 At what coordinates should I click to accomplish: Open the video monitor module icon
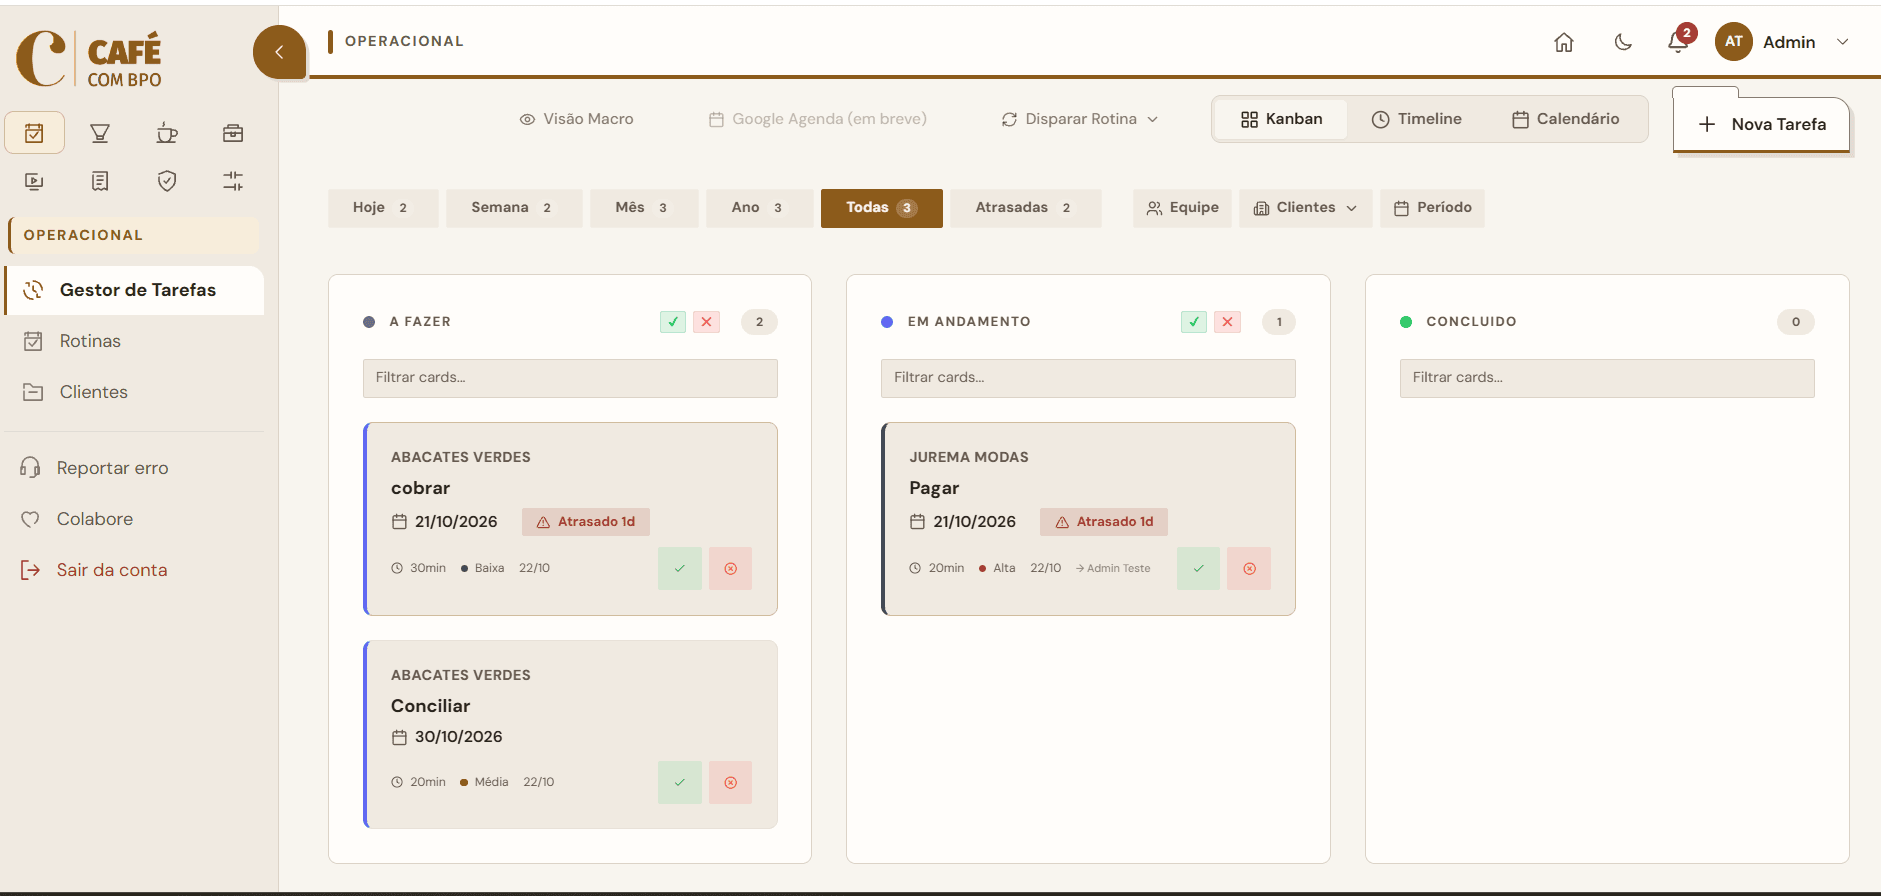(x=34, y=181)
